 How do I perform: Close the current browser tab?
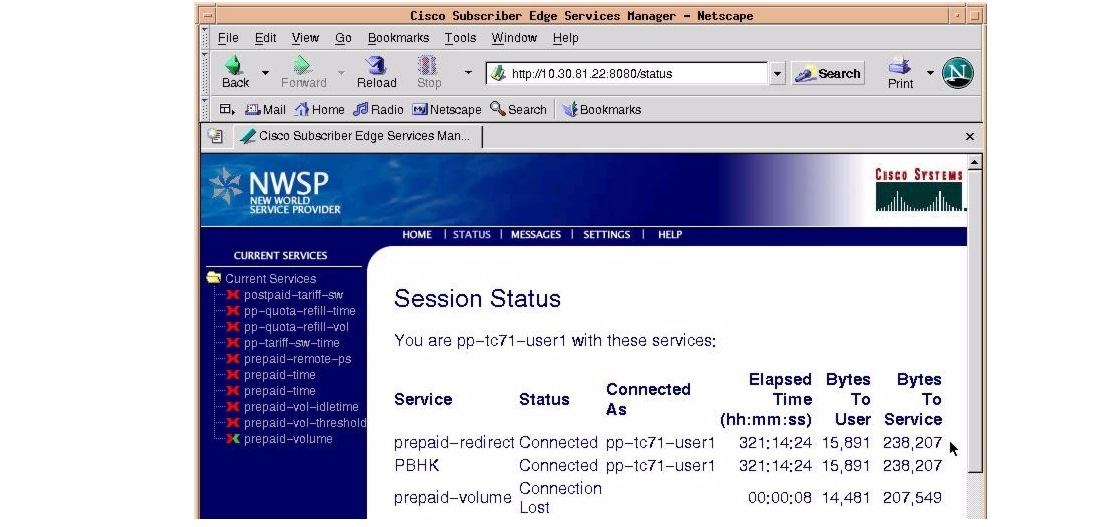tap(970, 136)
